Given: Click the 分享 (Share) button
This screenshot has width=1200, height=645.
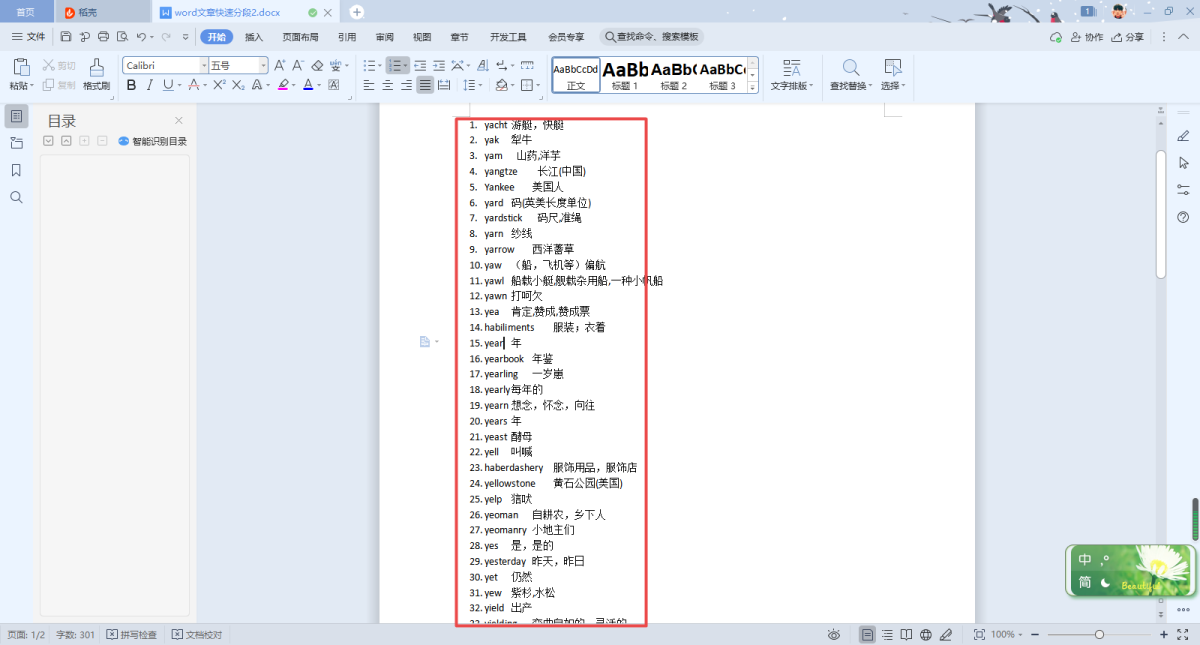Looking at the screenshot, I should (x=1127, y=37).
